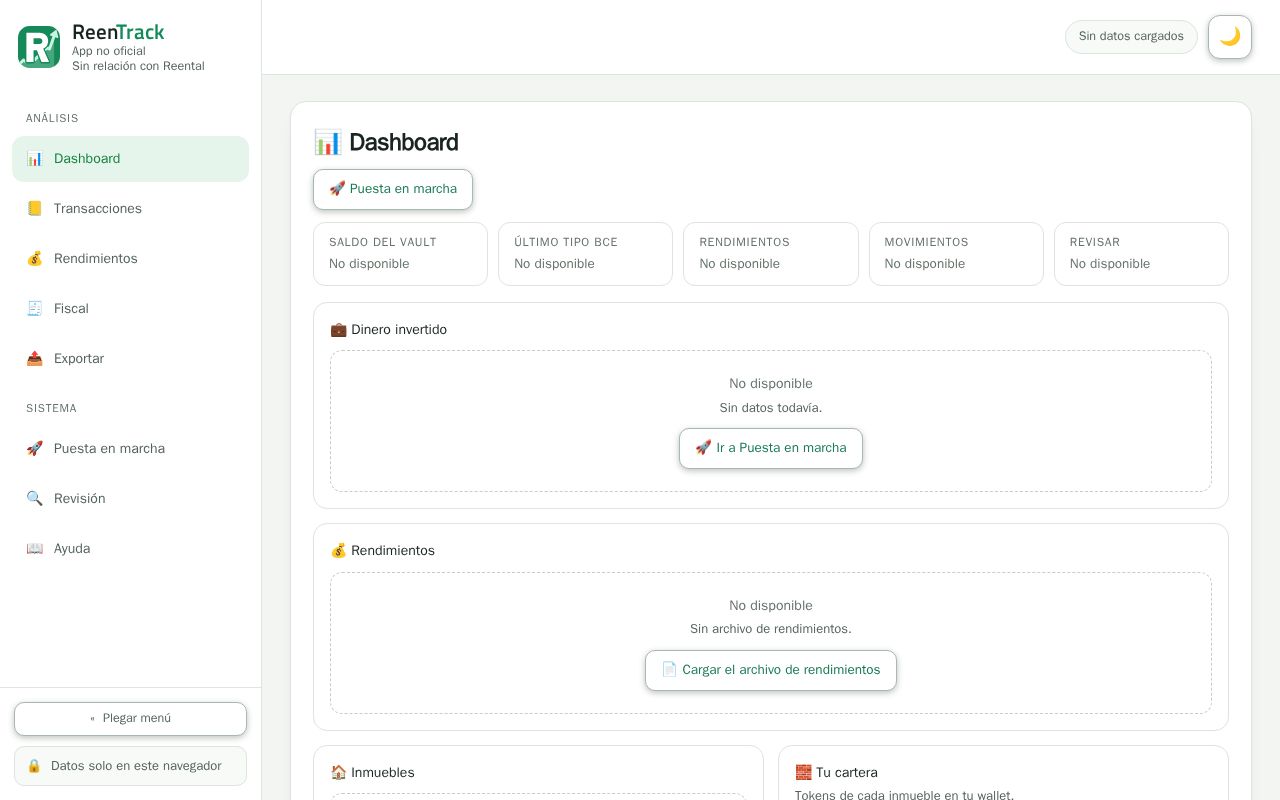1280x800 pixels.
Task: Click the Dinero invertido briefcase icon
Action: pyautogui.click(x=338, y=330)
